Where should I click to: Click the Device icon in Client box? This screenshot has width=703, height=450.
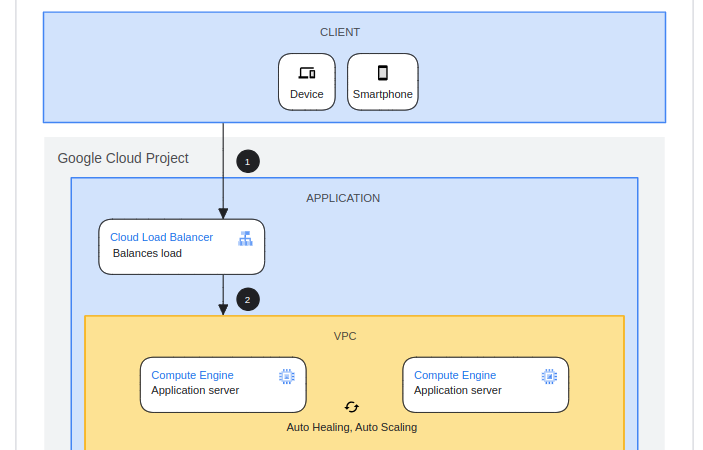tap(307, 73)
